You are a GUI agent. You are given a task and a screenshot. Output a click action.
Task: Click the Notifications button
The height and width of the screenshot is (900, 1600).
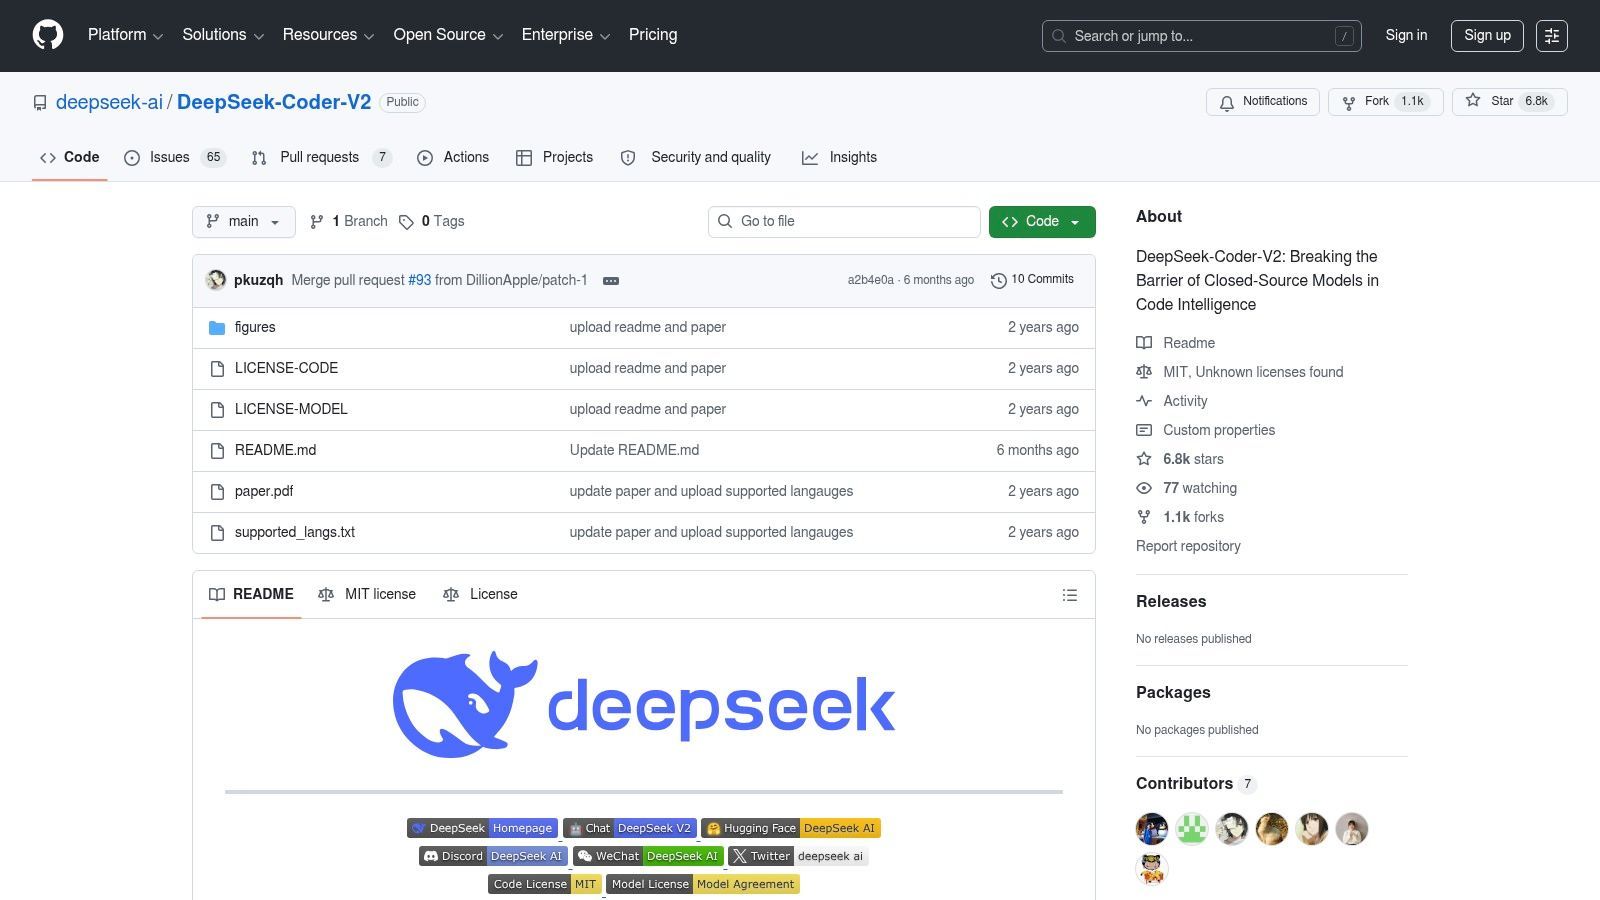(1263, 102)
